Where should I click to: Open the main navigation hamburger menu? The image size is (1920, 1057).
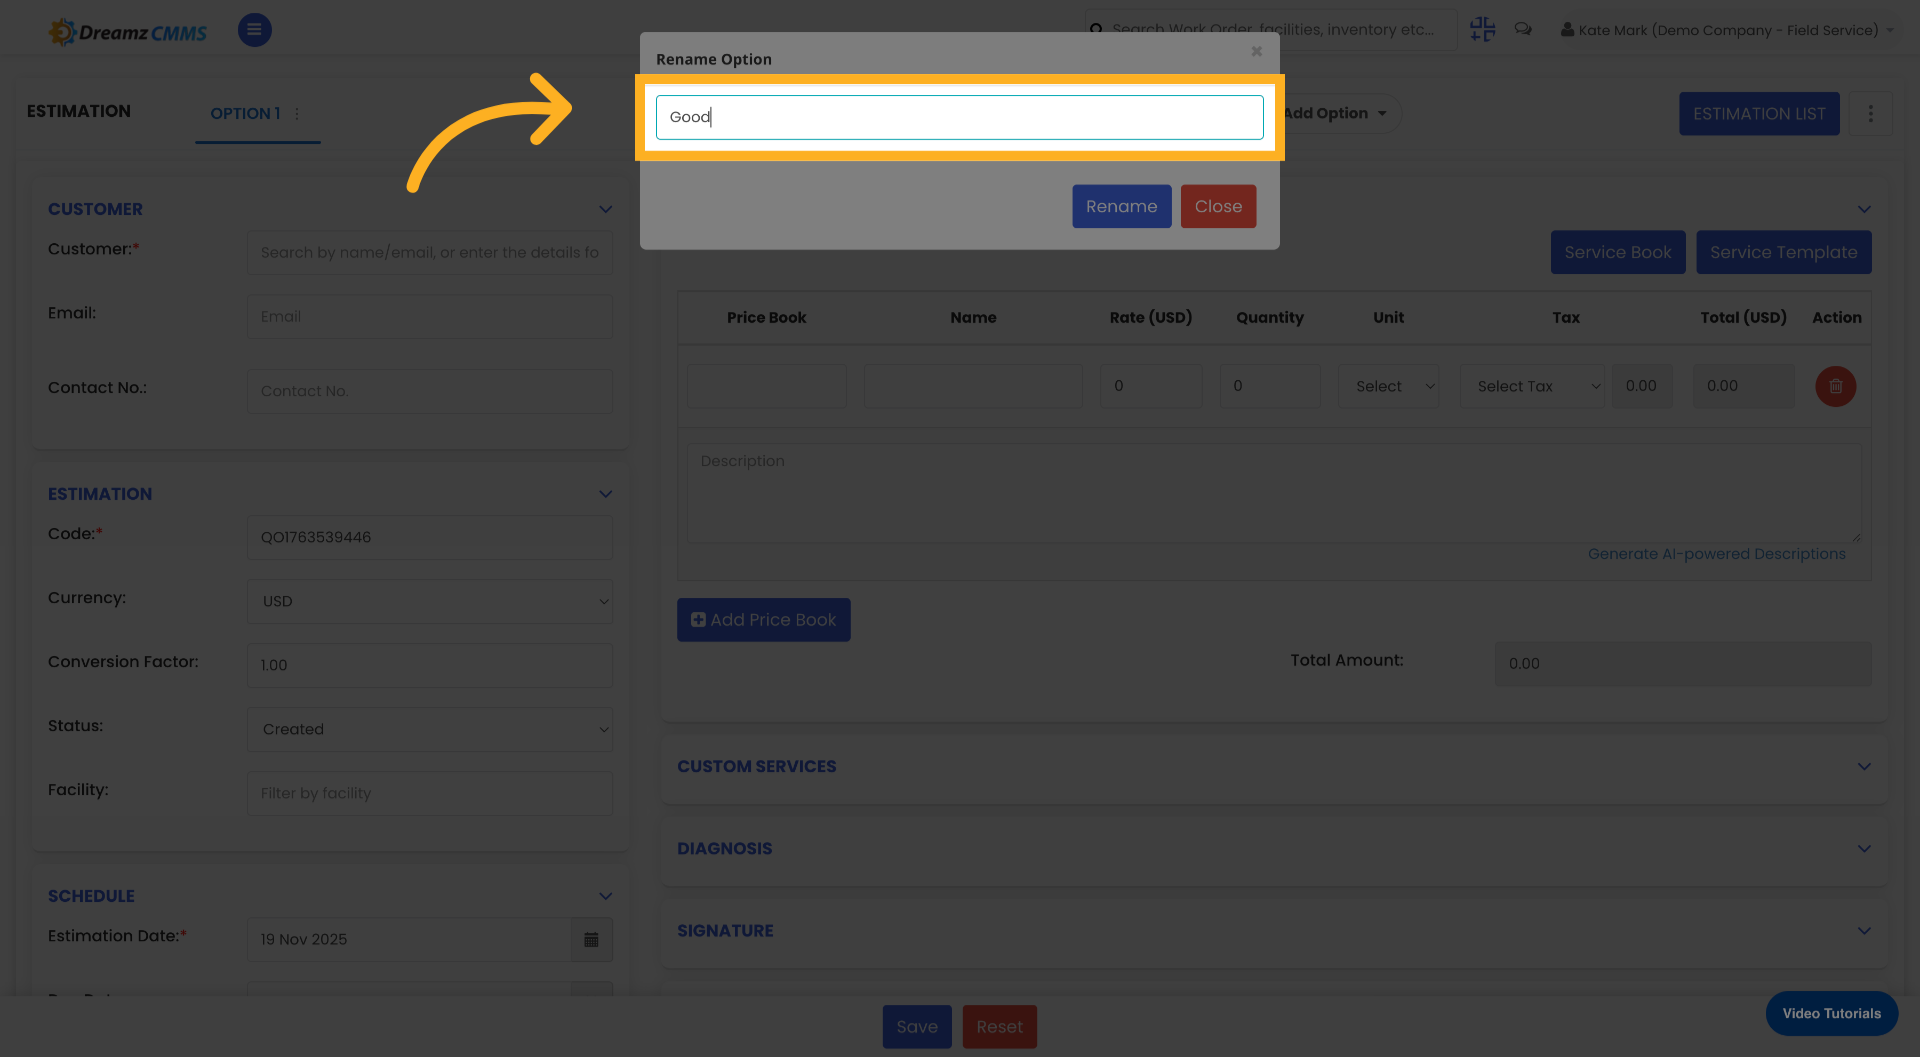pos(254,30)
